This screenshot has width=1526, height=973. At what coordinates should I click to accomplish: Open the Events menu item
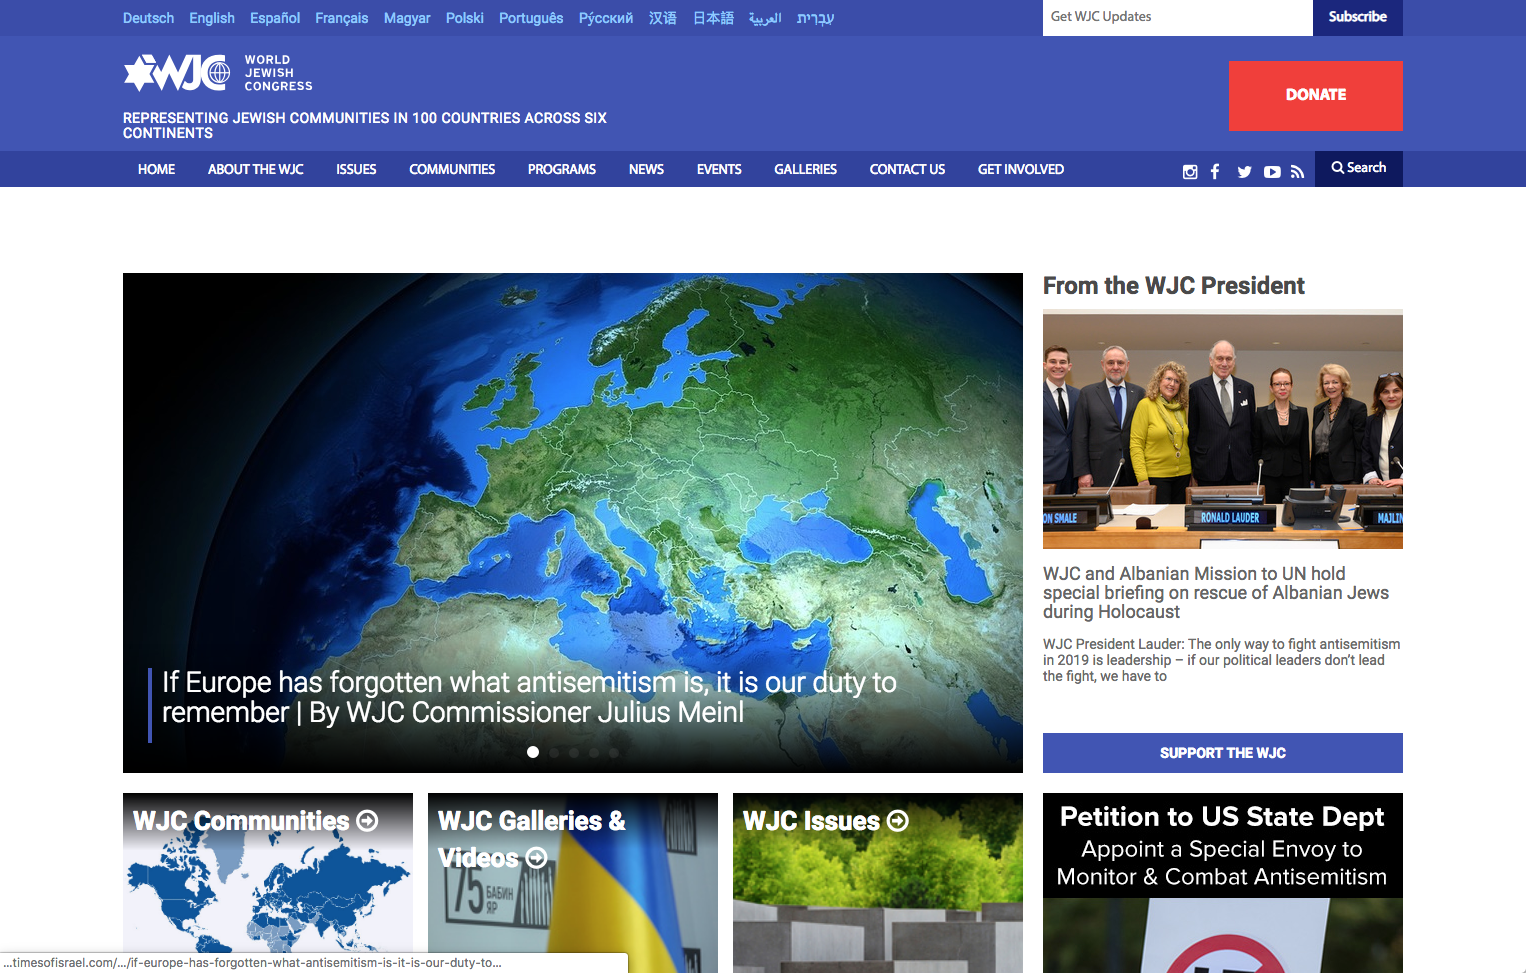[719, 169]
